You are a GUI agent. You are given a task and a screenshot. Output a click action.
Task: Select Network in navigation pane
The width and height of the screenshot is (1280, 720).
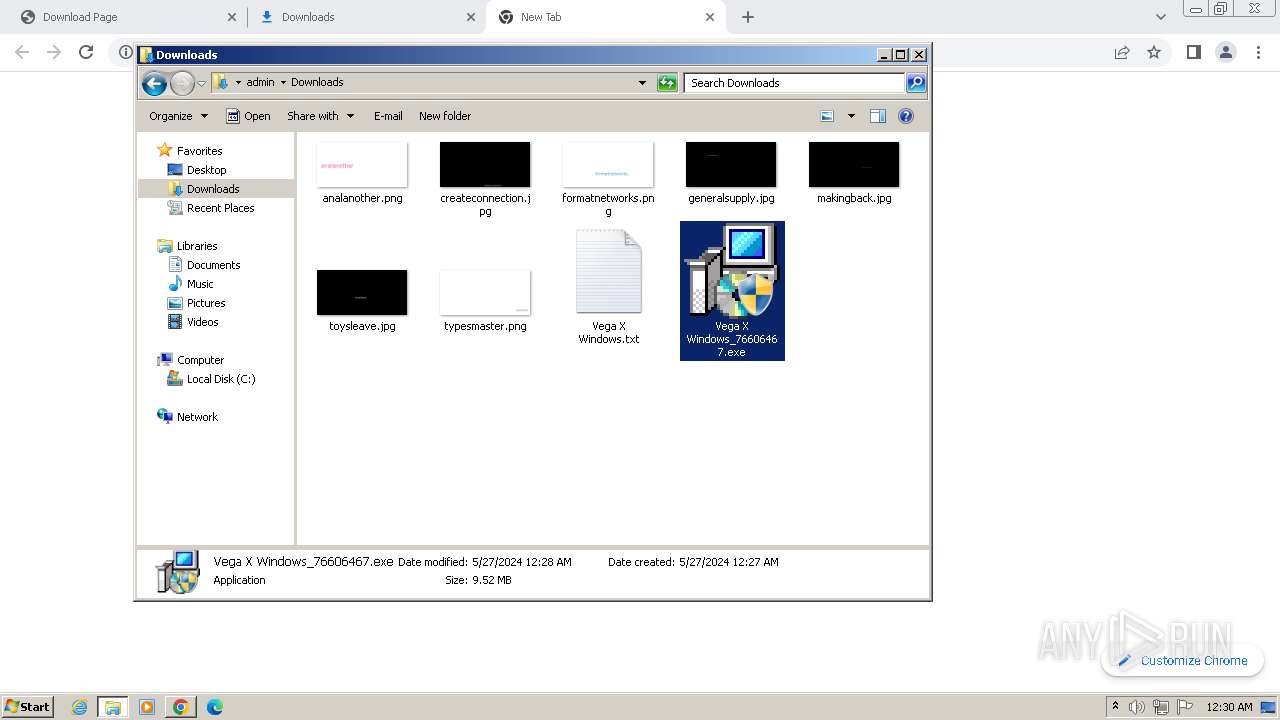[197, 417]
